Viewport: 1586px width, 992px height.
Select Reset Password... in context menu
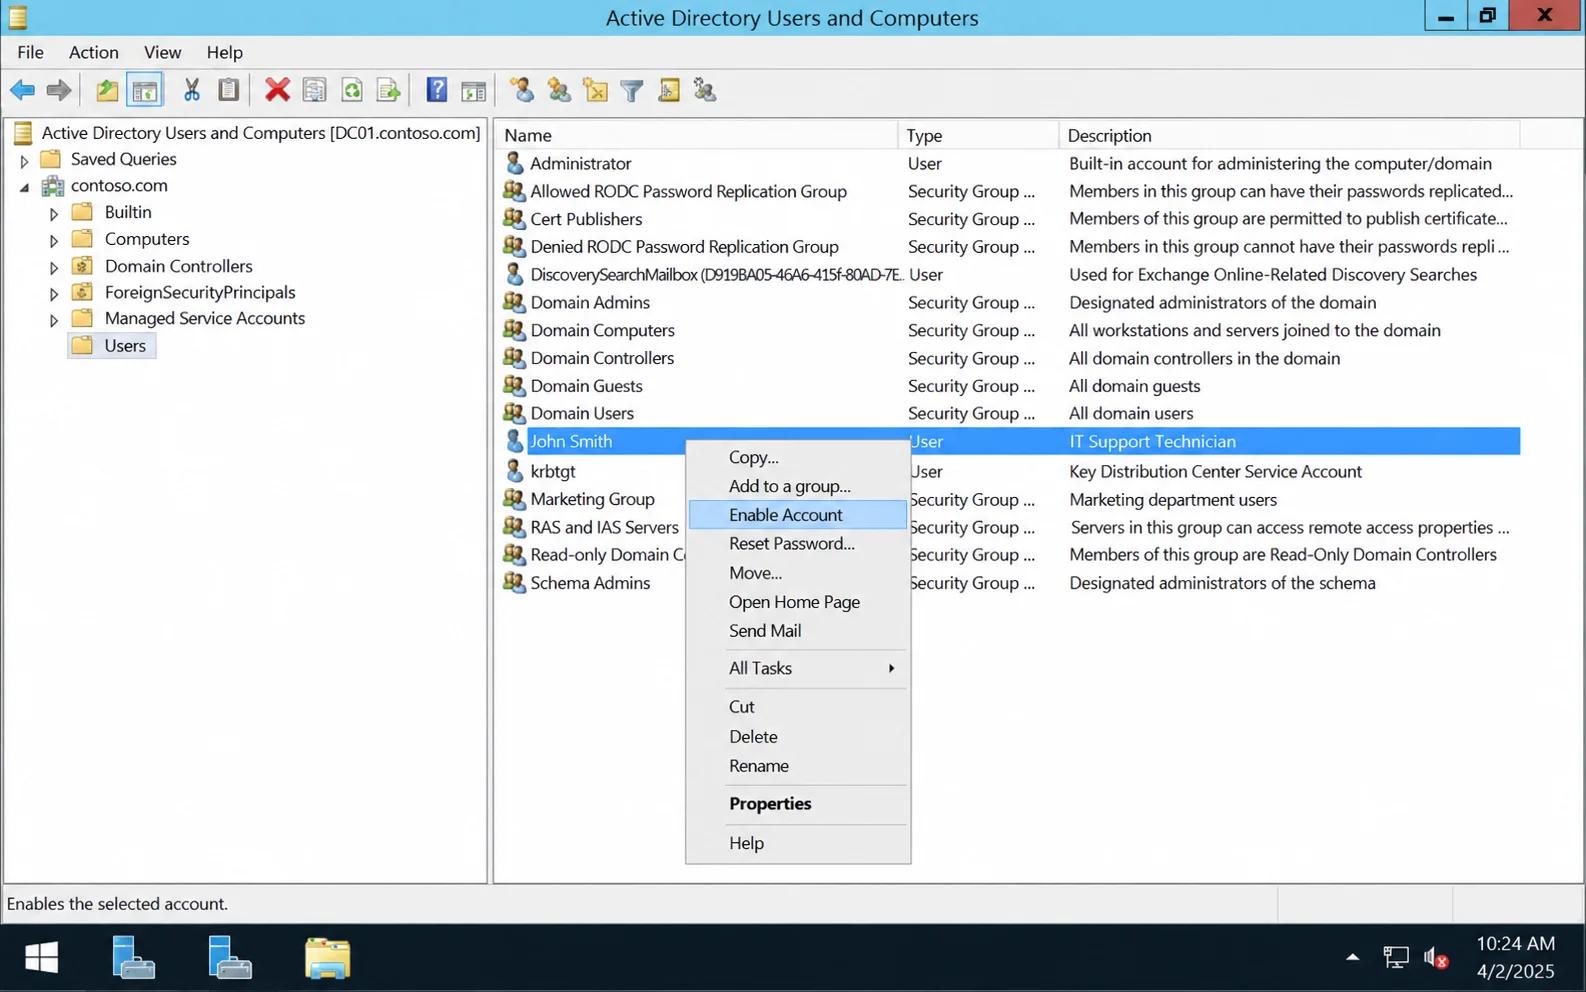point(798,544)
